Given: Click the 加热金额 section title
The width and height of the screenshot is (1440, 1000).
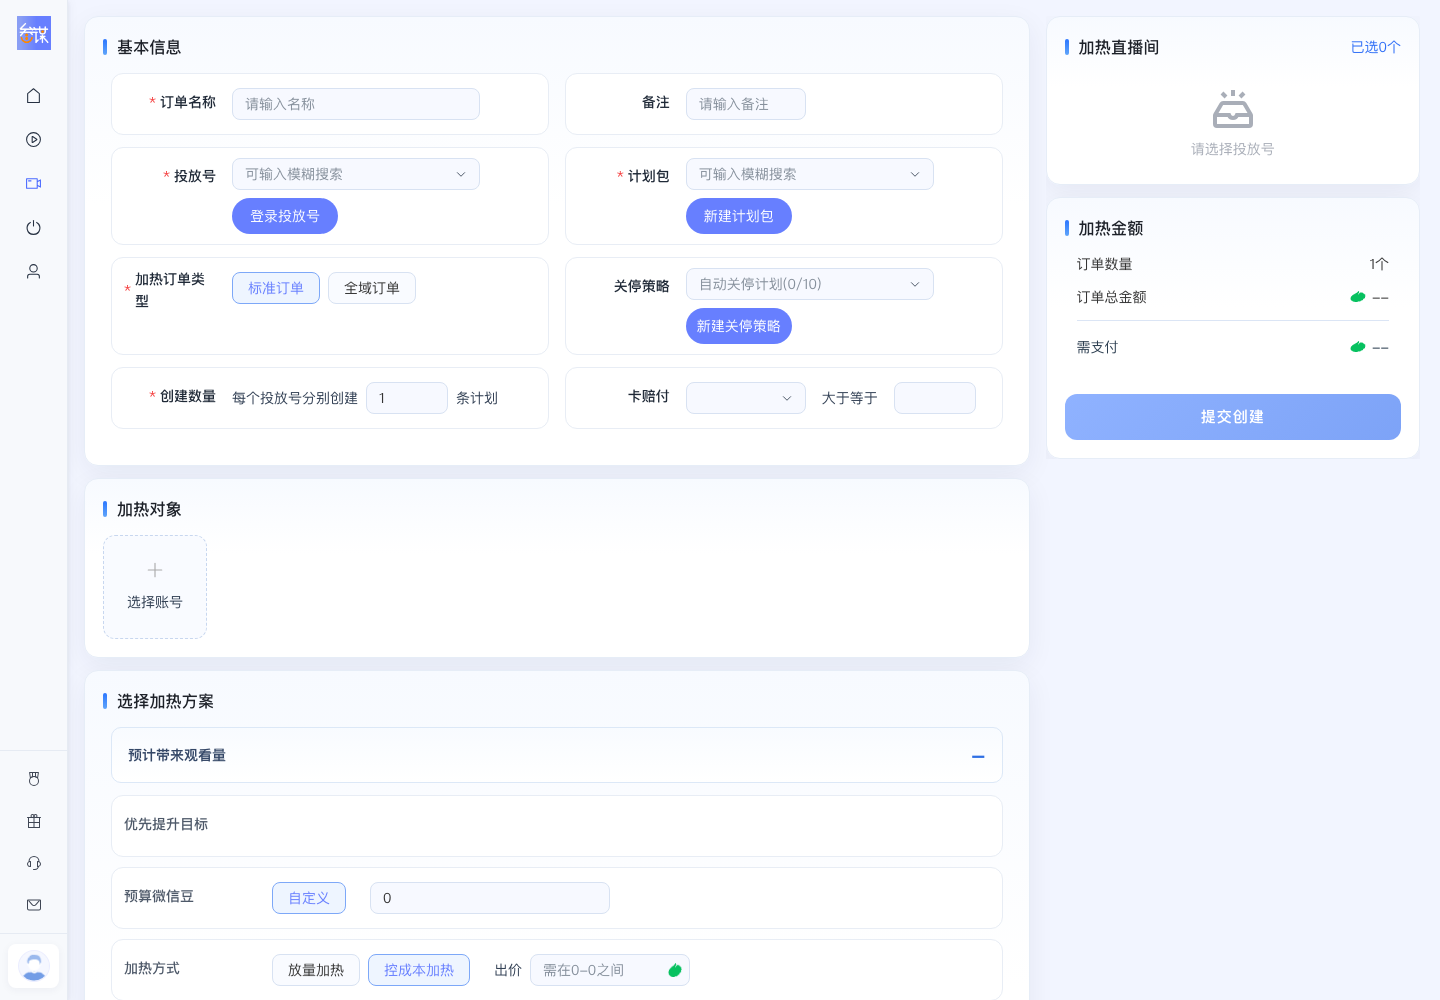Looking at the screenshot, I should (1110, 228).
